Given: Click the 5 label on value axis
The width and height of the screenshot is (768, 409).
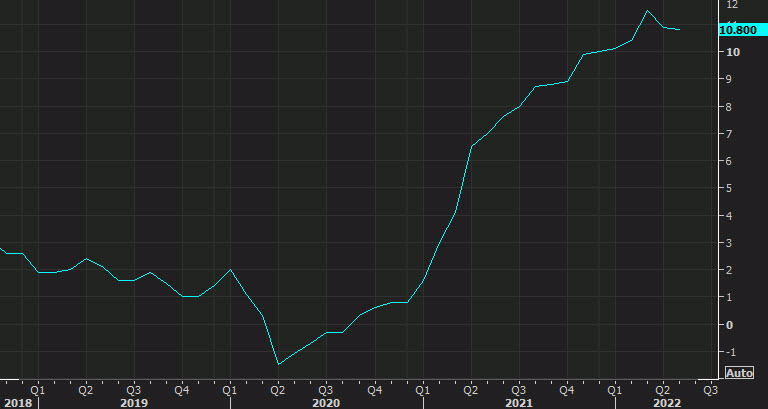Looking at the screenshot, I should (x=730, y=188).
